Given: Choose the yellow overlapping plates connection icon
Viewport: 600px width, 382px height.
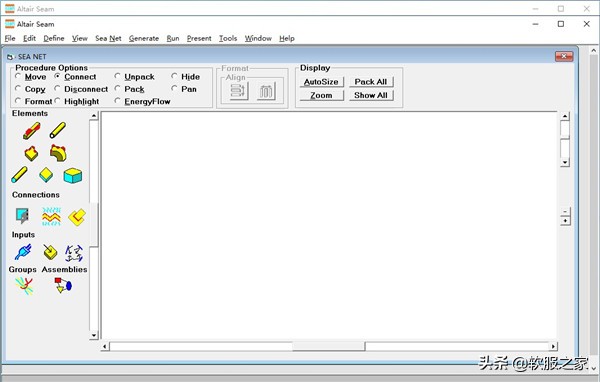Looking at the screenshot, I should click(x=77, y=217).
